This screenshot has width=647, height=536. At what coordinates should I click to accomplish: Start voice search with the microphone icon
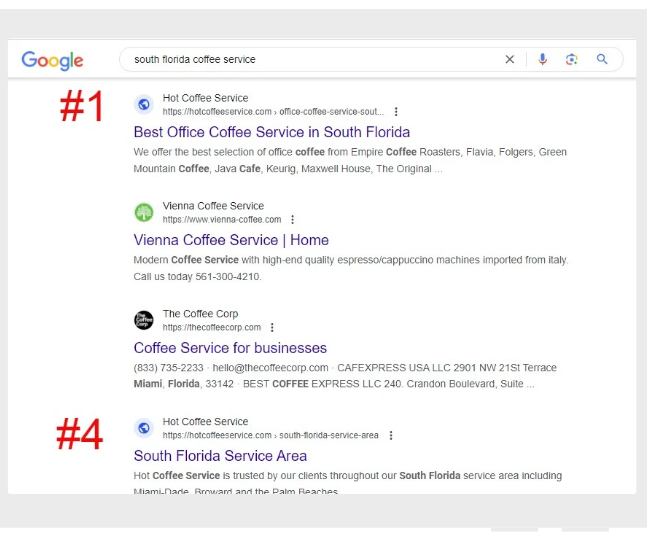tap(542, 59)
